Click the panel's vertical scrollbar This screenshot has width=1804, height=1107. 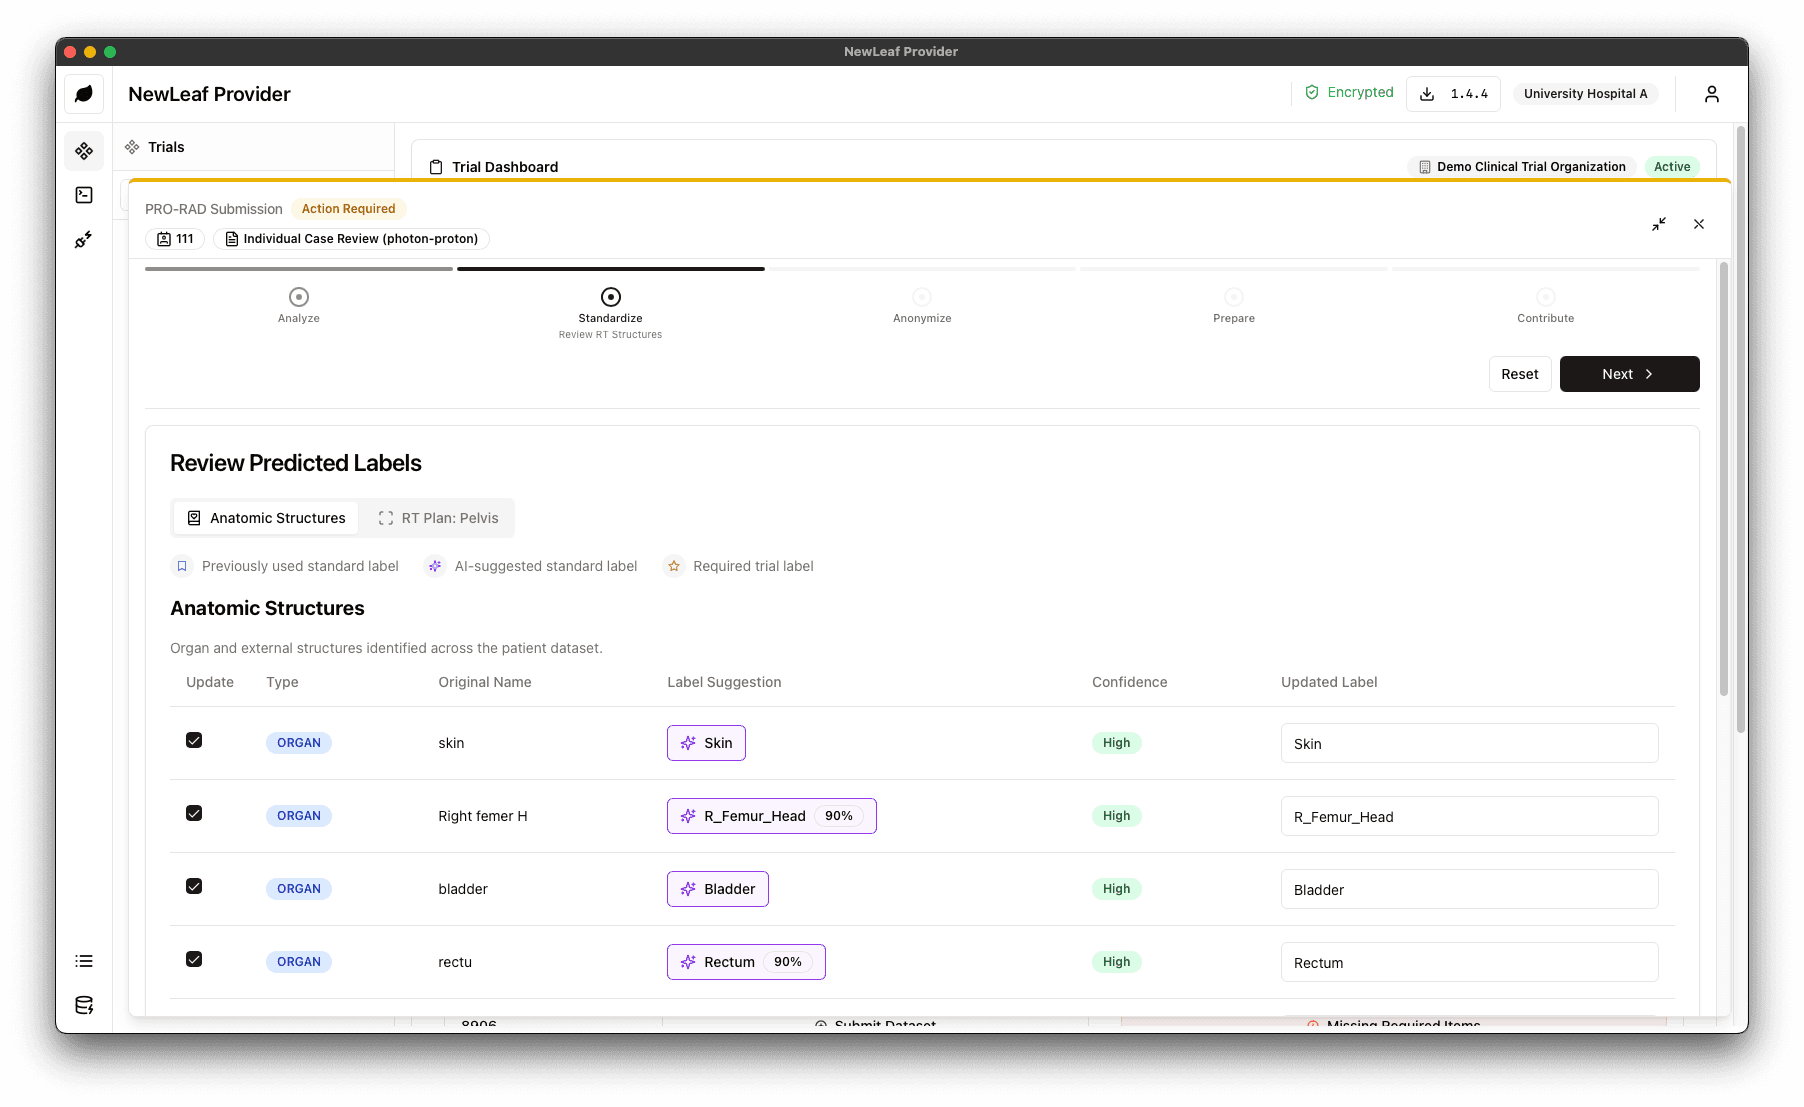[x=1723, y=480]
